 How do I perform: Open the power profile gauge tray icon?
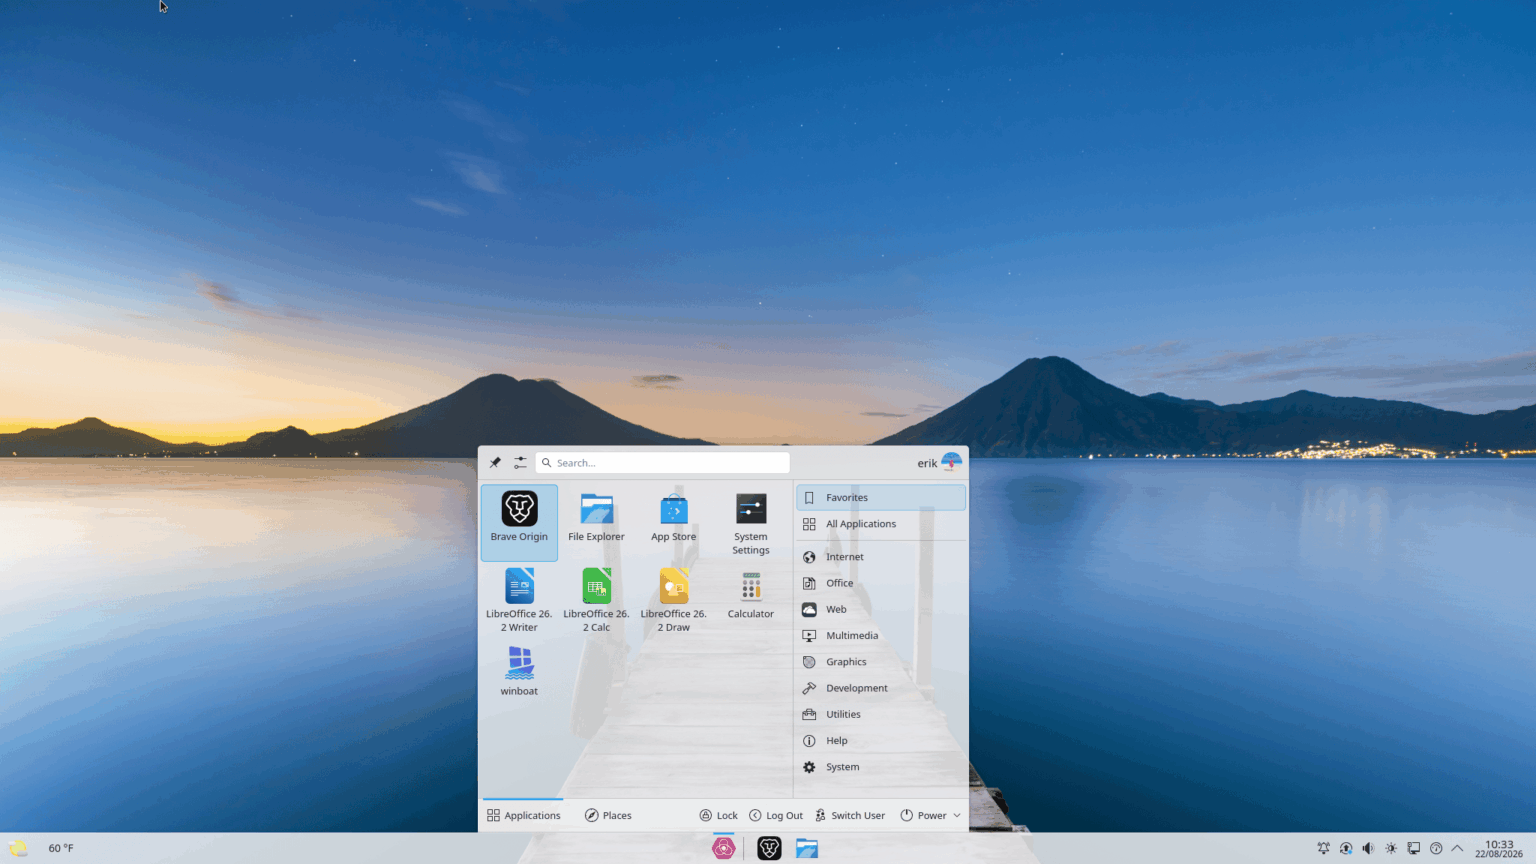pyautogui.click(x=1436, y=848)
